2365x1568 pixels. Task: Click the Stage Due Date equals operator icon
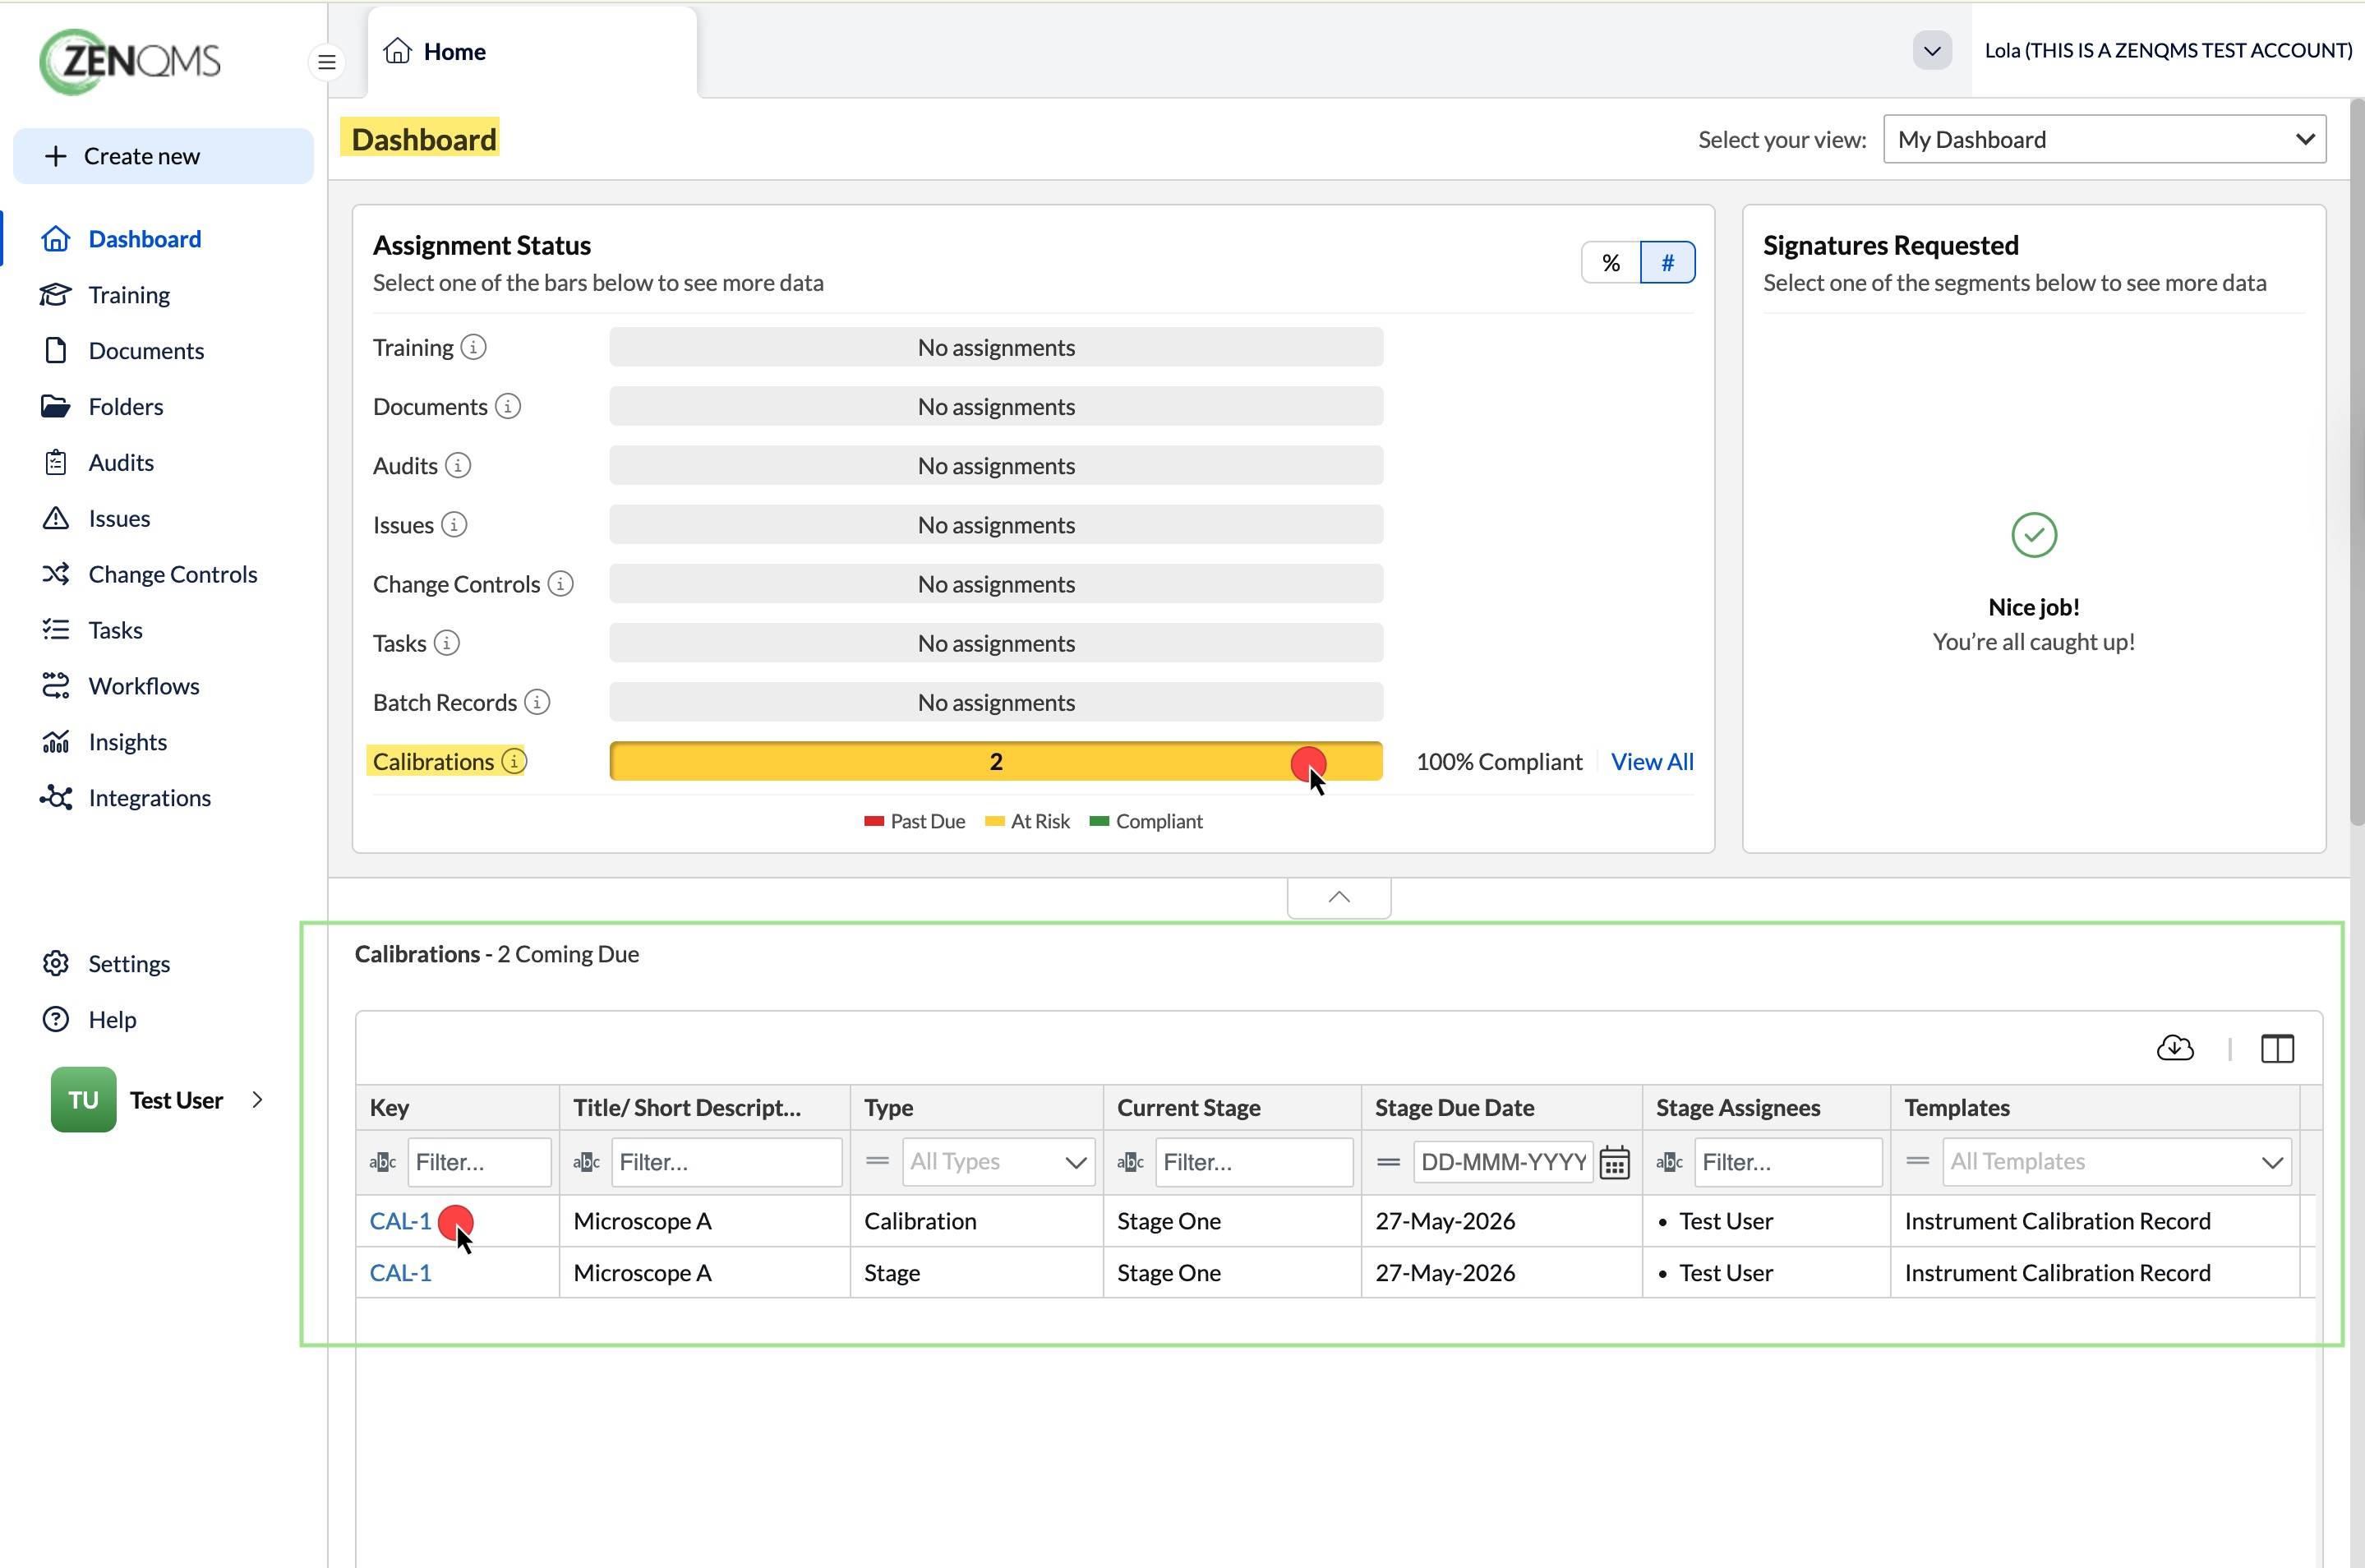[x=1388, y=1162]
